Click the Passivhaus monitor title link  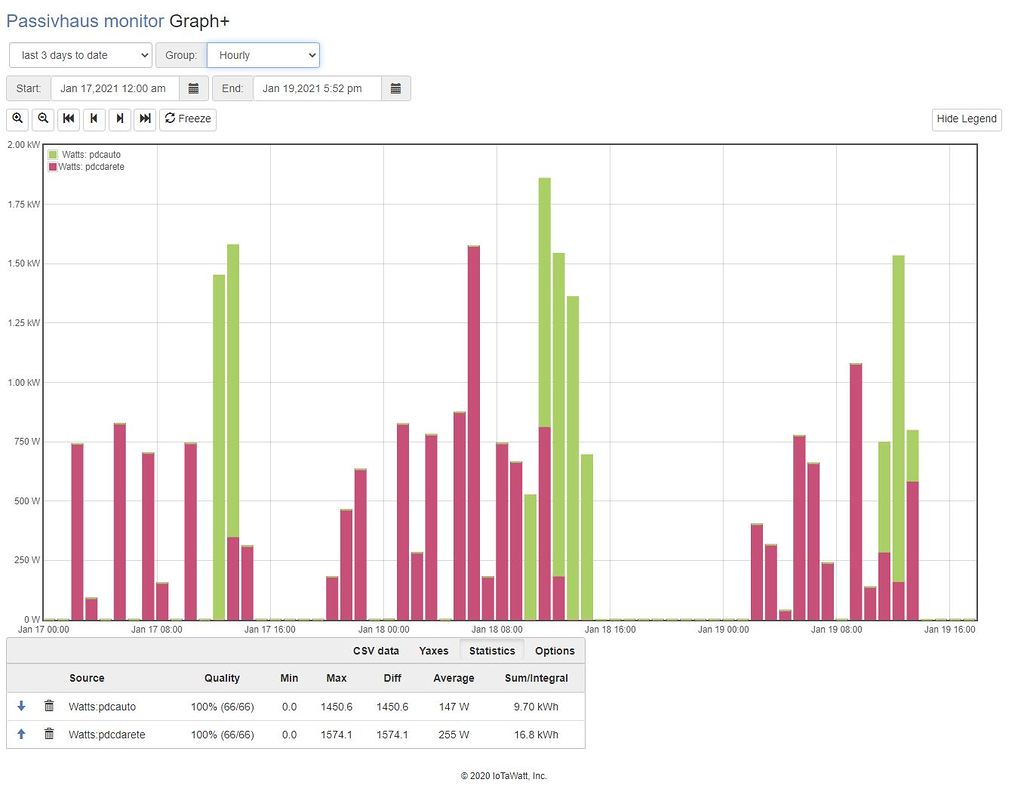pos(86,21)
